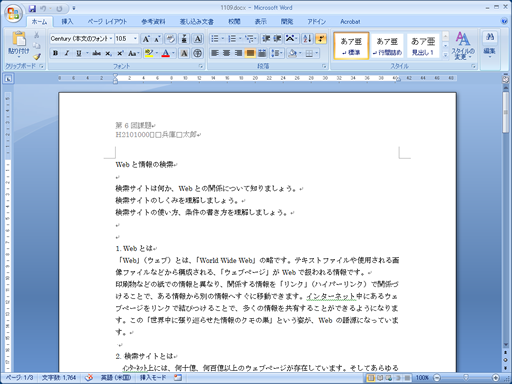
Task: Center align text
Action: point(227,53)
